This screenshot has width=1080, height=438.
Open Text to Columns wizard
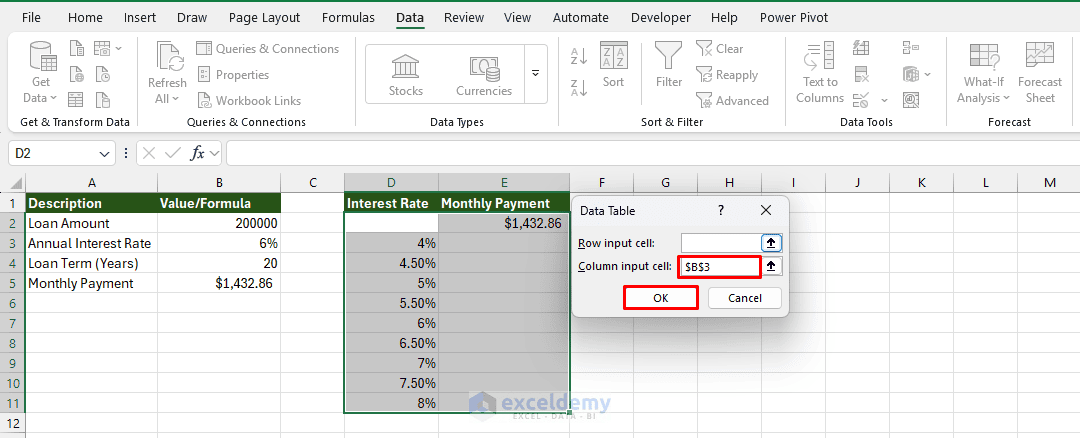(820, 74)
